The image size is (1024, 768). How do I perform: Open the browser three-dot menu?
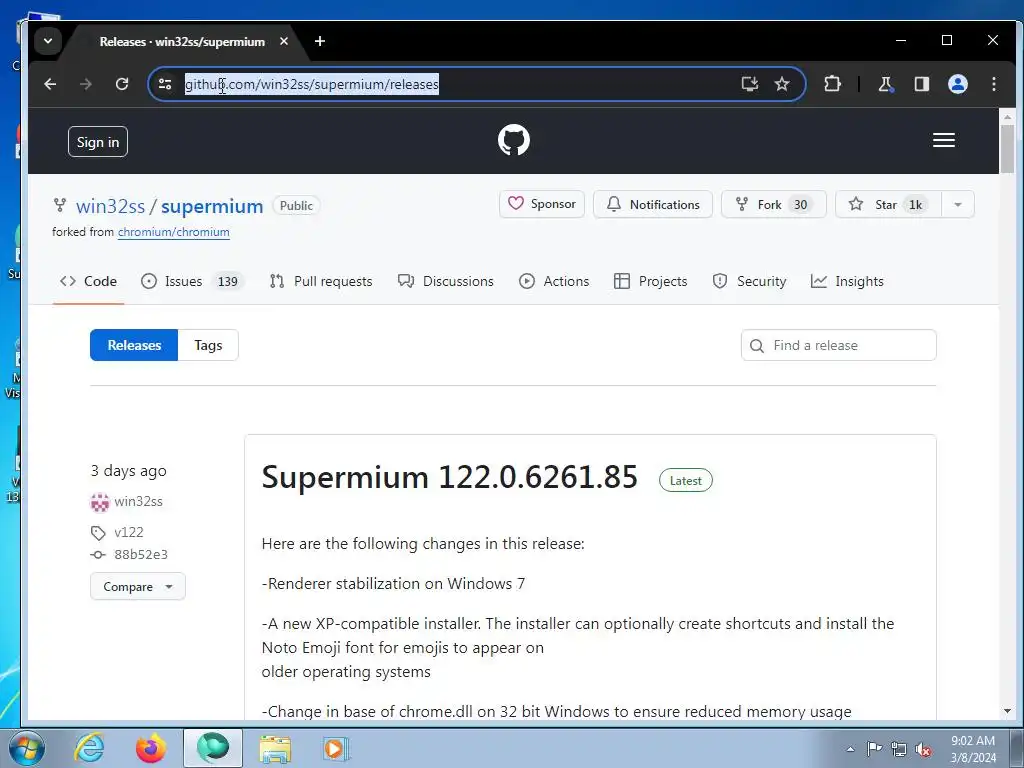pyautogui.click(x=993, y=84)
